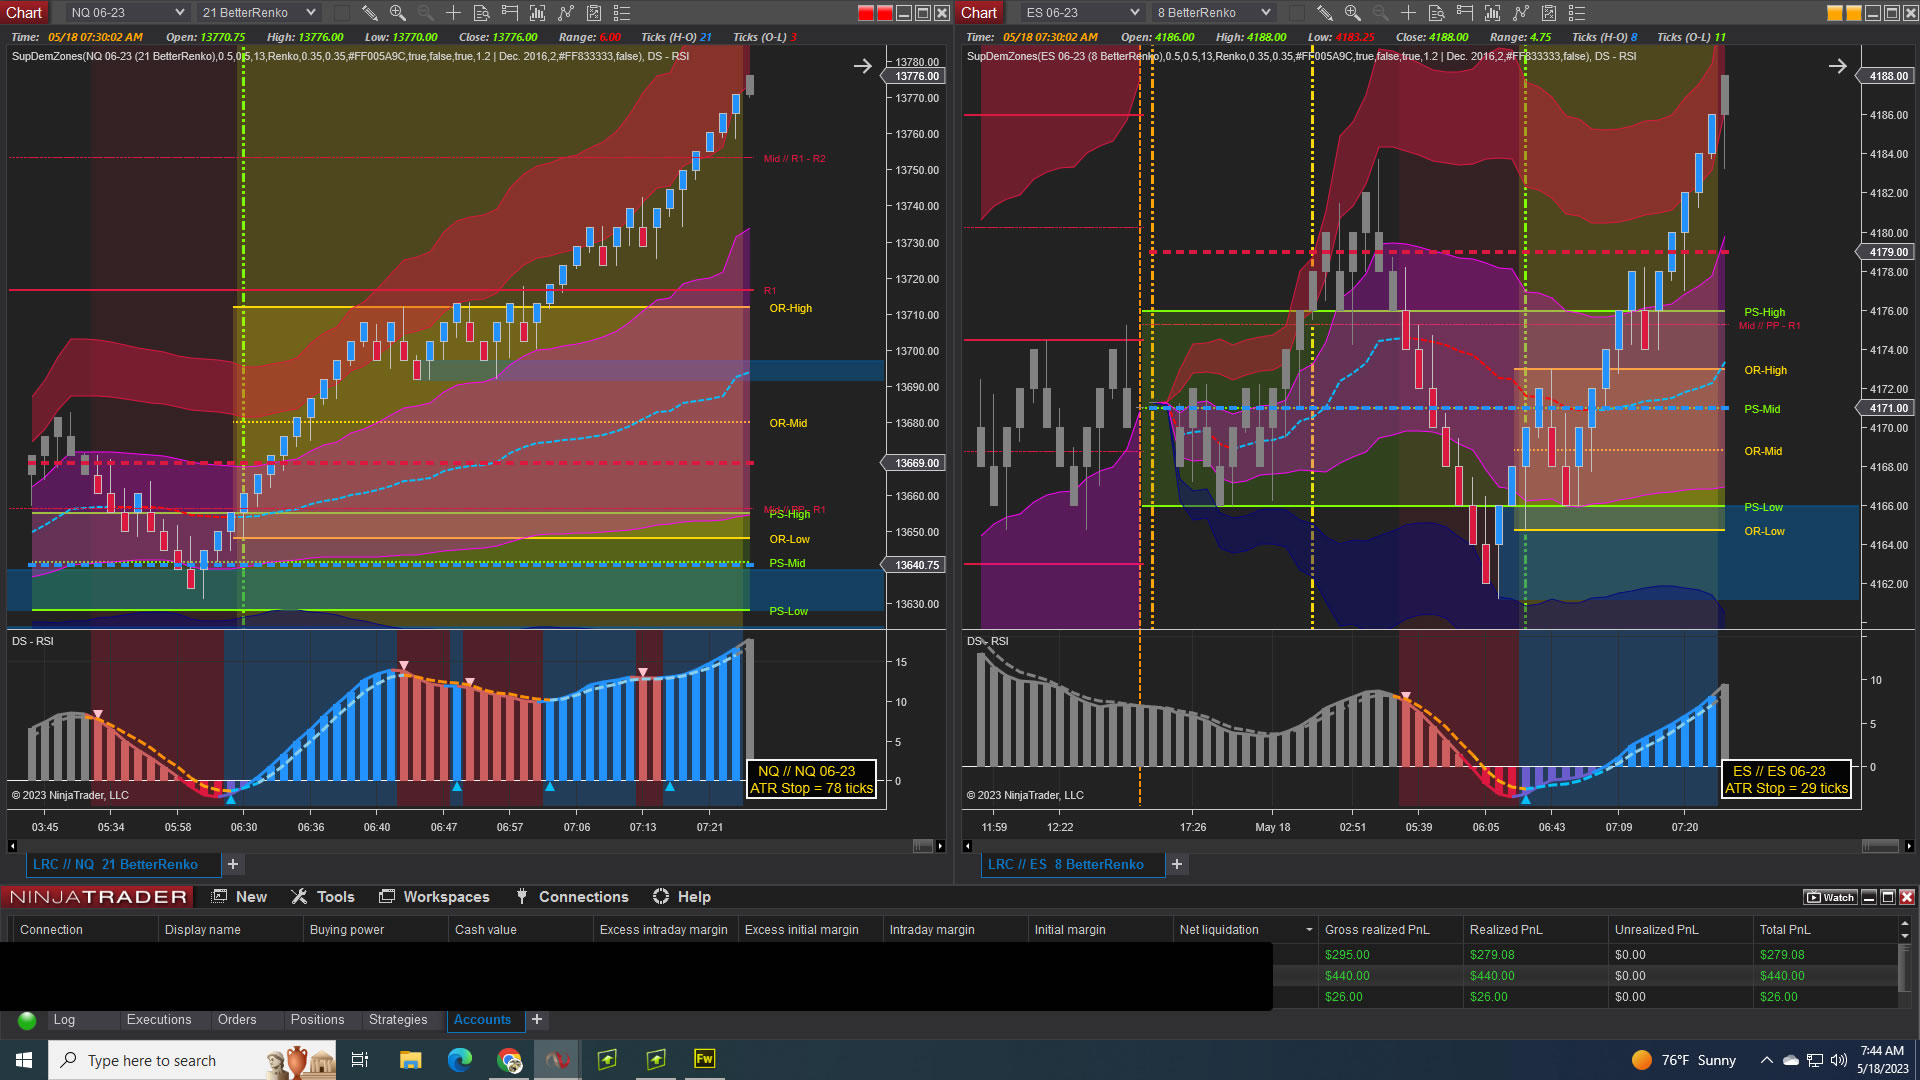Click ES chart horizontal scrollbar thumb
This screenshot has width=1920, height=1080.
pyautogui.click(x=1880, y=846)
